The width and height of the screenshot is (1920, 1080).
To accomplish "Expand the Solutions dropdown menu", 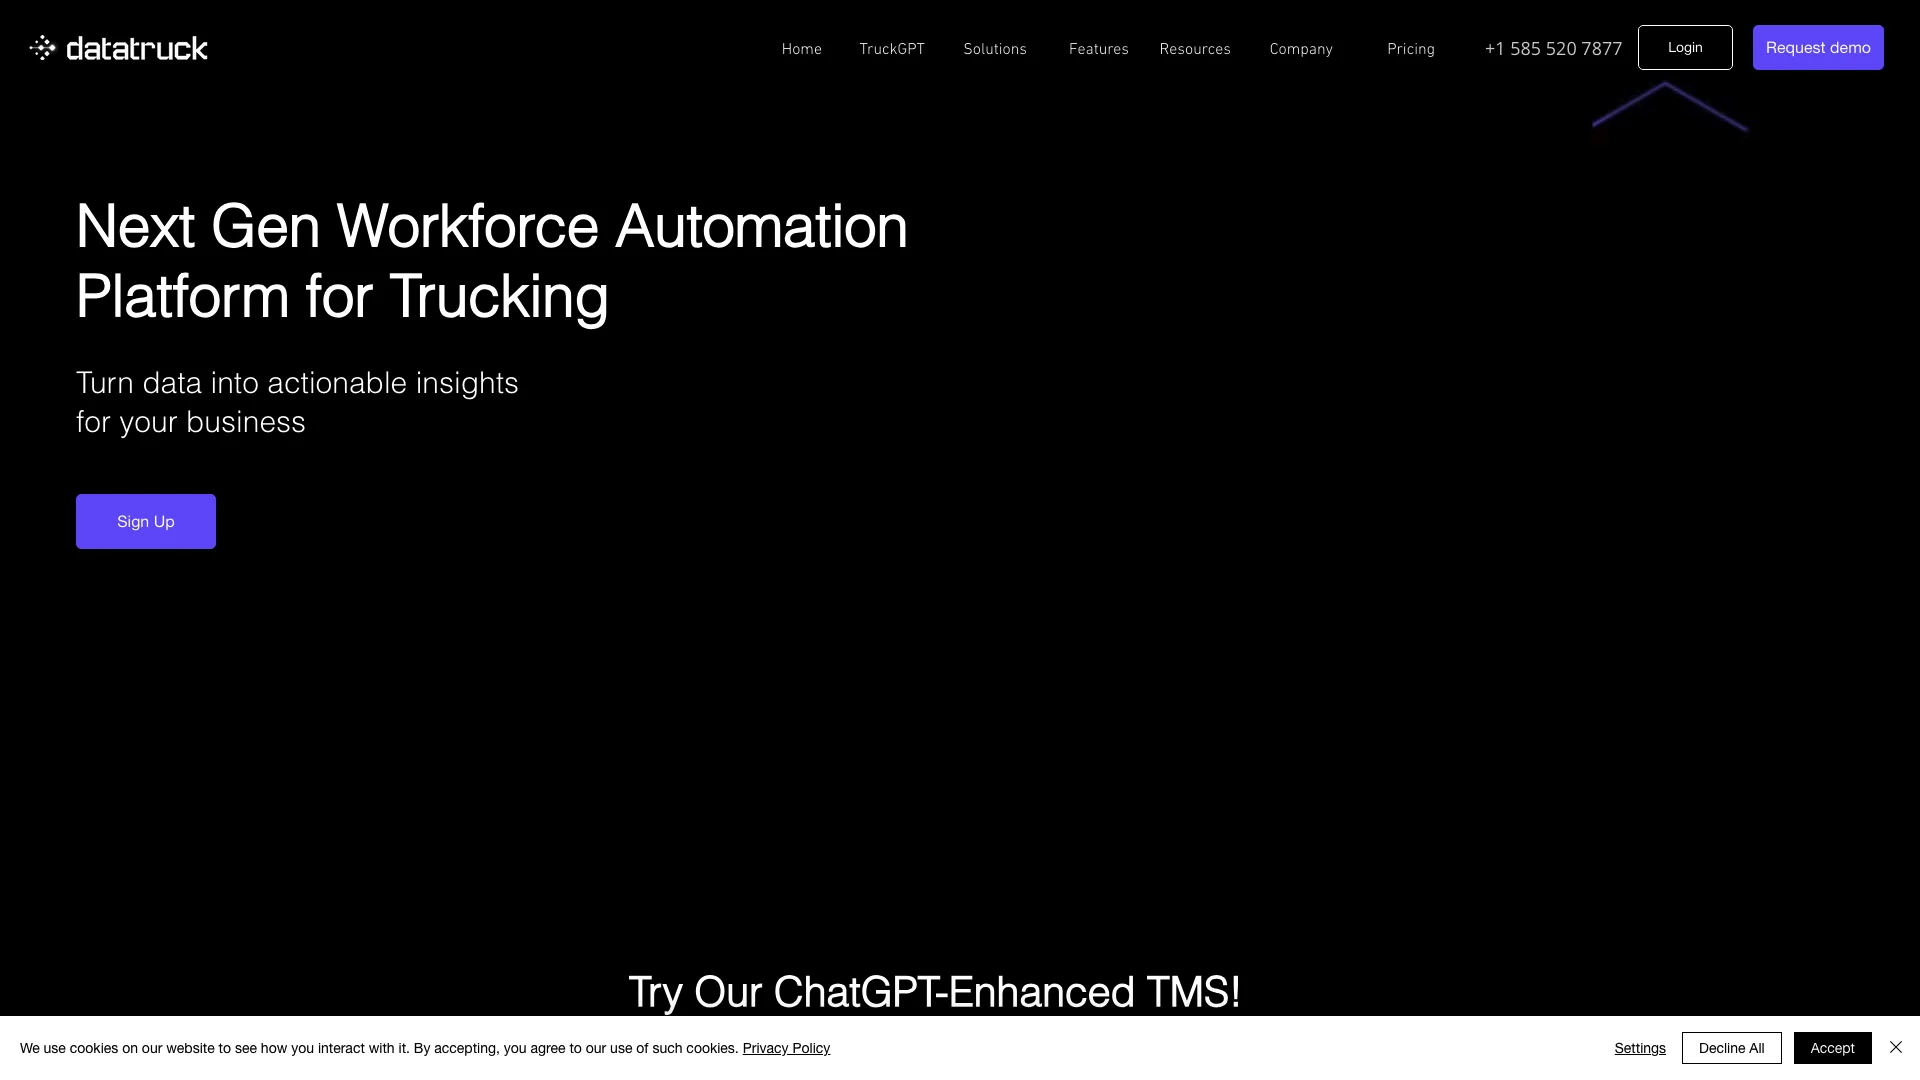I will pyautogui.click(x=994, y=49).
